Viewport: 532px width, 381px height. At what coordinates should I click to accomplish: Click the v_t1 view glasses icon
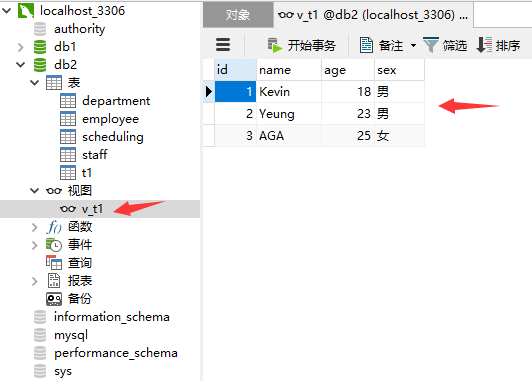68,209
